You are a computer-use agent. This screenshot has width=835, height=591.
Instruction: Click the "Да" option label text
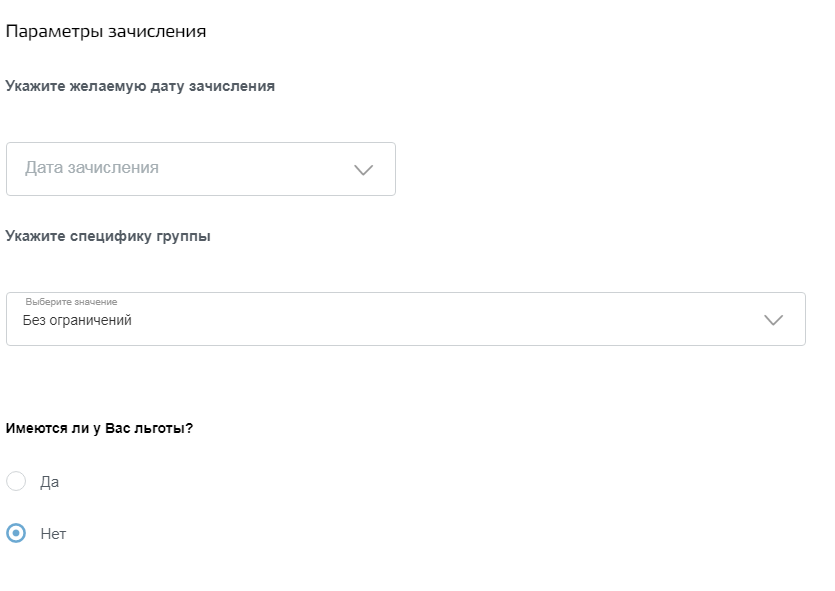[x=50, y=482]
